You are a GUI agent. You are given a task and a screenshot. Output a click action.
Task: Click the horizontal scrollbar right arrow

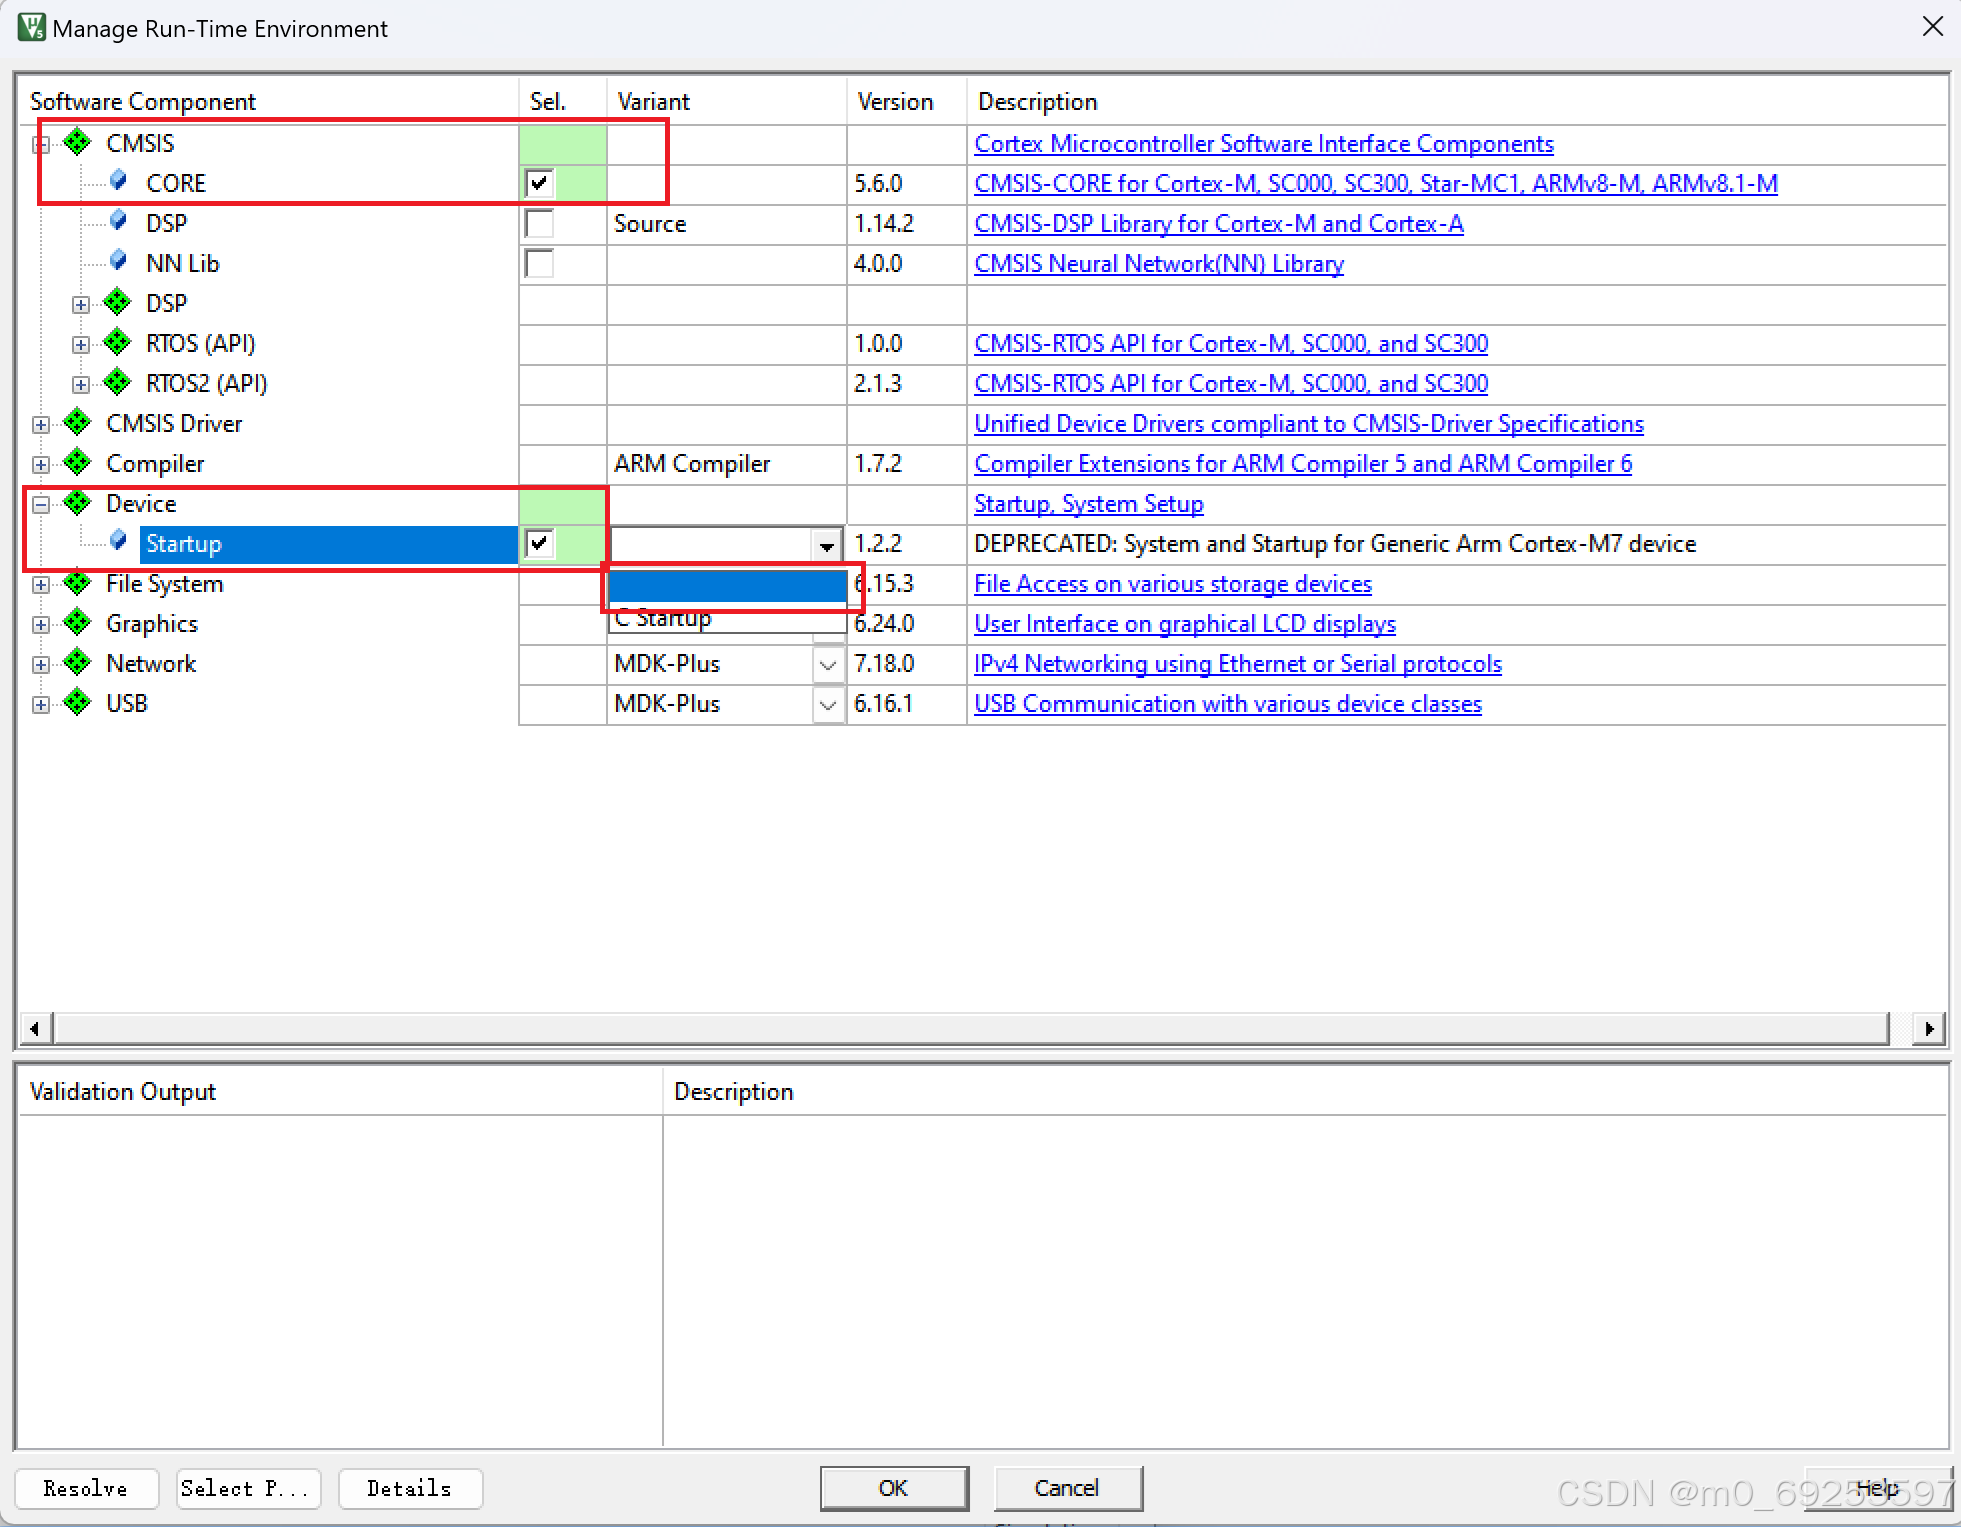(1928, 1028)
